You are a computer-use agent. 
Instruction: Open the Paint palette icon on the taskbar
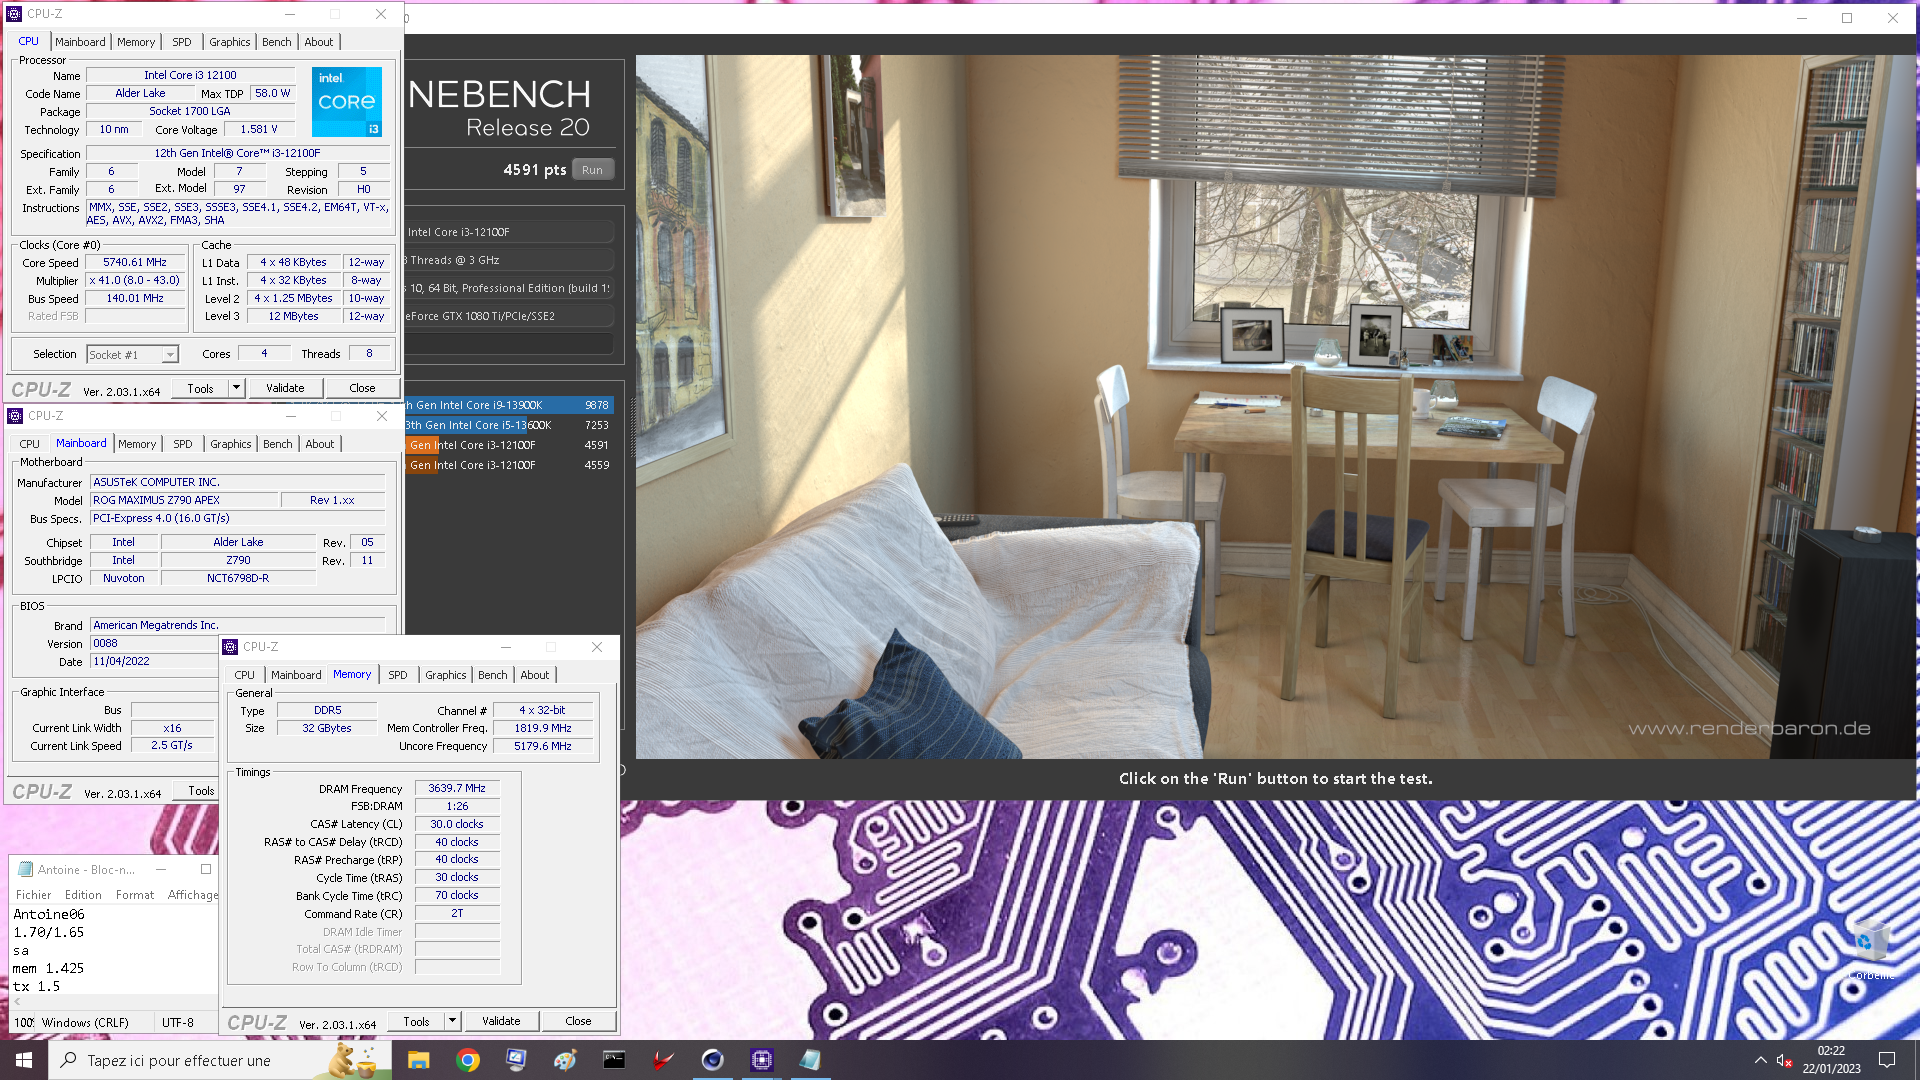click(565, 1060)
